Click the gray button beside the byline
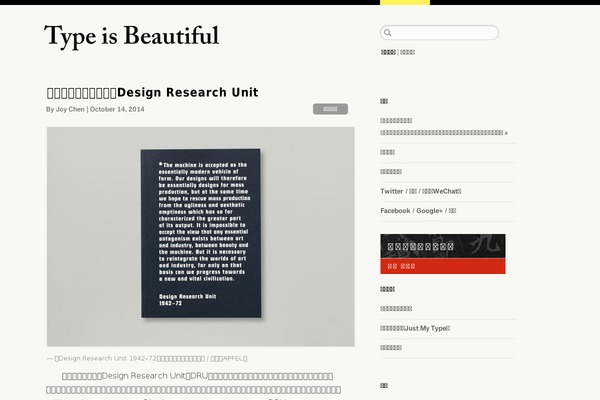600x400 pixels. click(x=330, y=109)
